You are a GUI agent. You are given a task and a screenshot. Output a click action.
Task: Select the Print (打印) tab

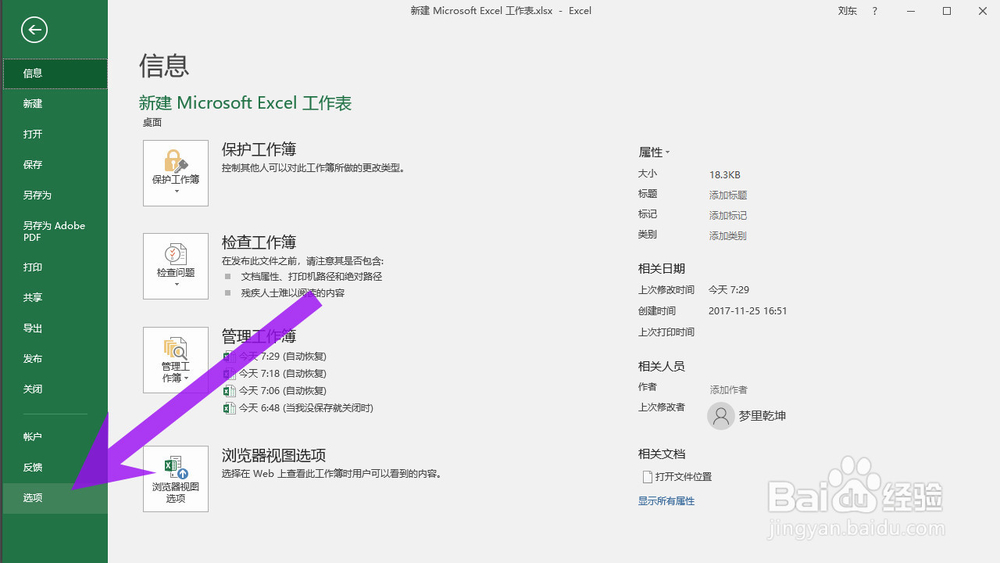coord(55,267)
